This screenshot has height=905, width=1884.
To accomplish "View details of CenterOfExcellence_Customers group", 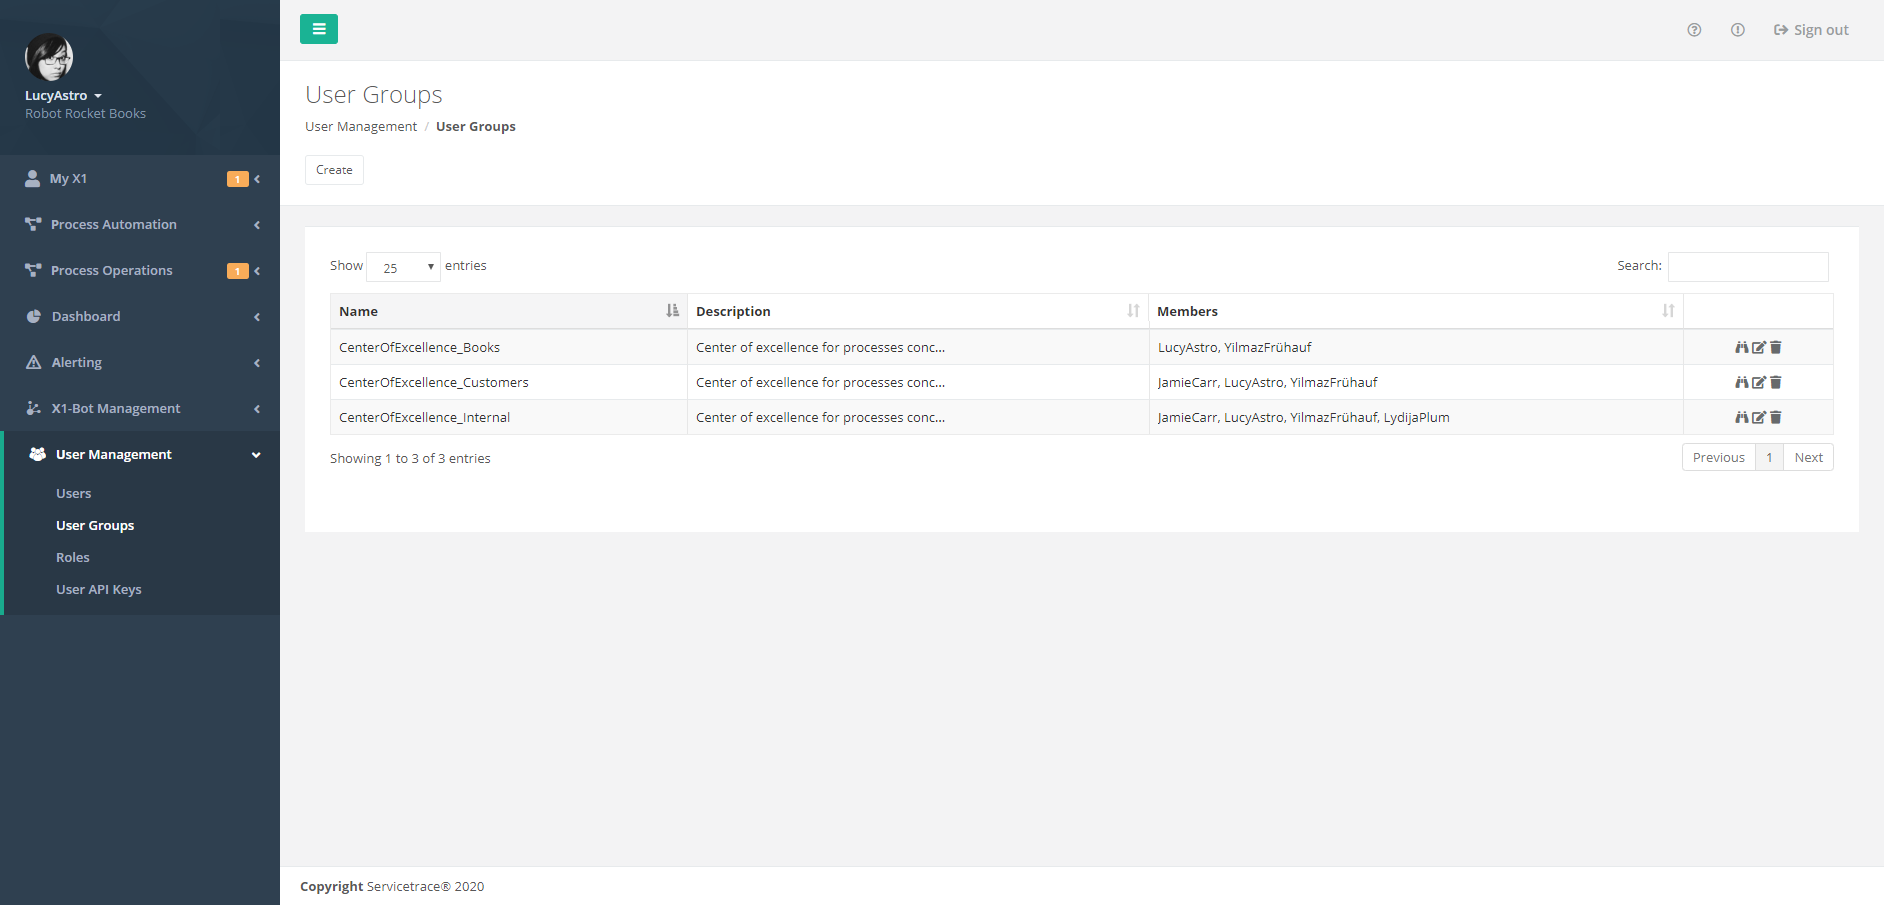I will click(x=1741, y=383).
